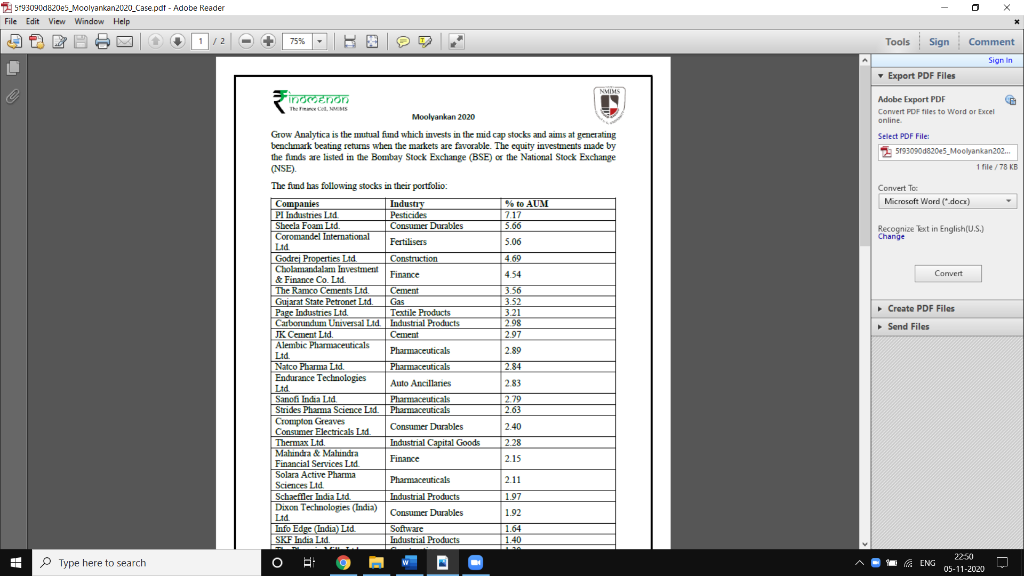
Task: Open the File menu
Action: (13, 19)
